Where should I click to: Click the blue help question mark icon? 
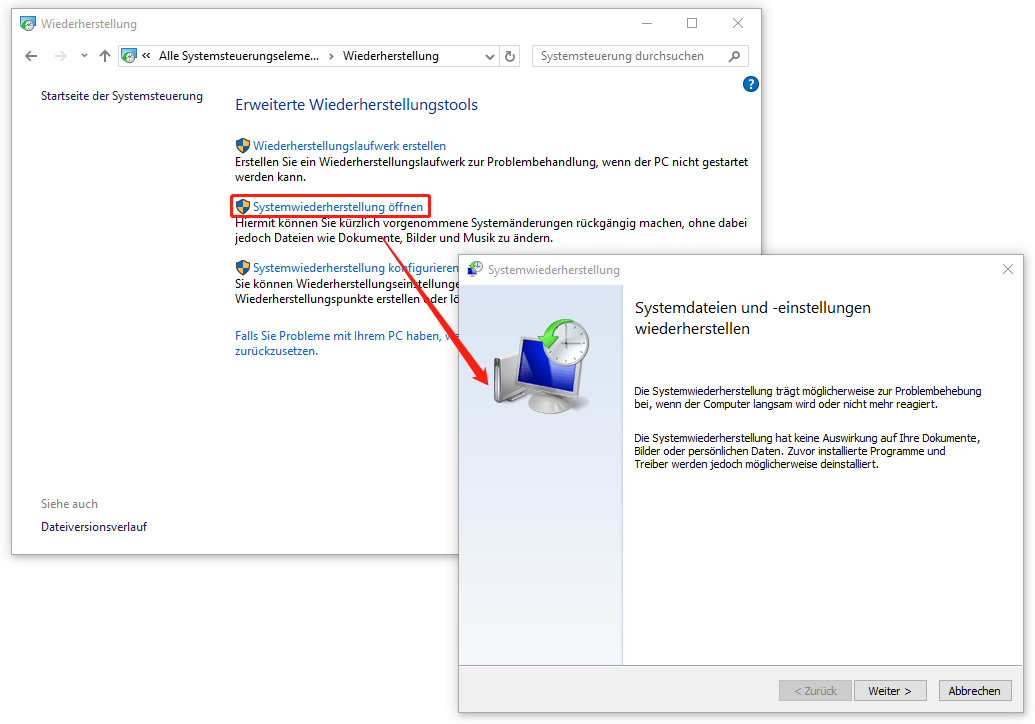pyautogui.click(x=751, y=84)
